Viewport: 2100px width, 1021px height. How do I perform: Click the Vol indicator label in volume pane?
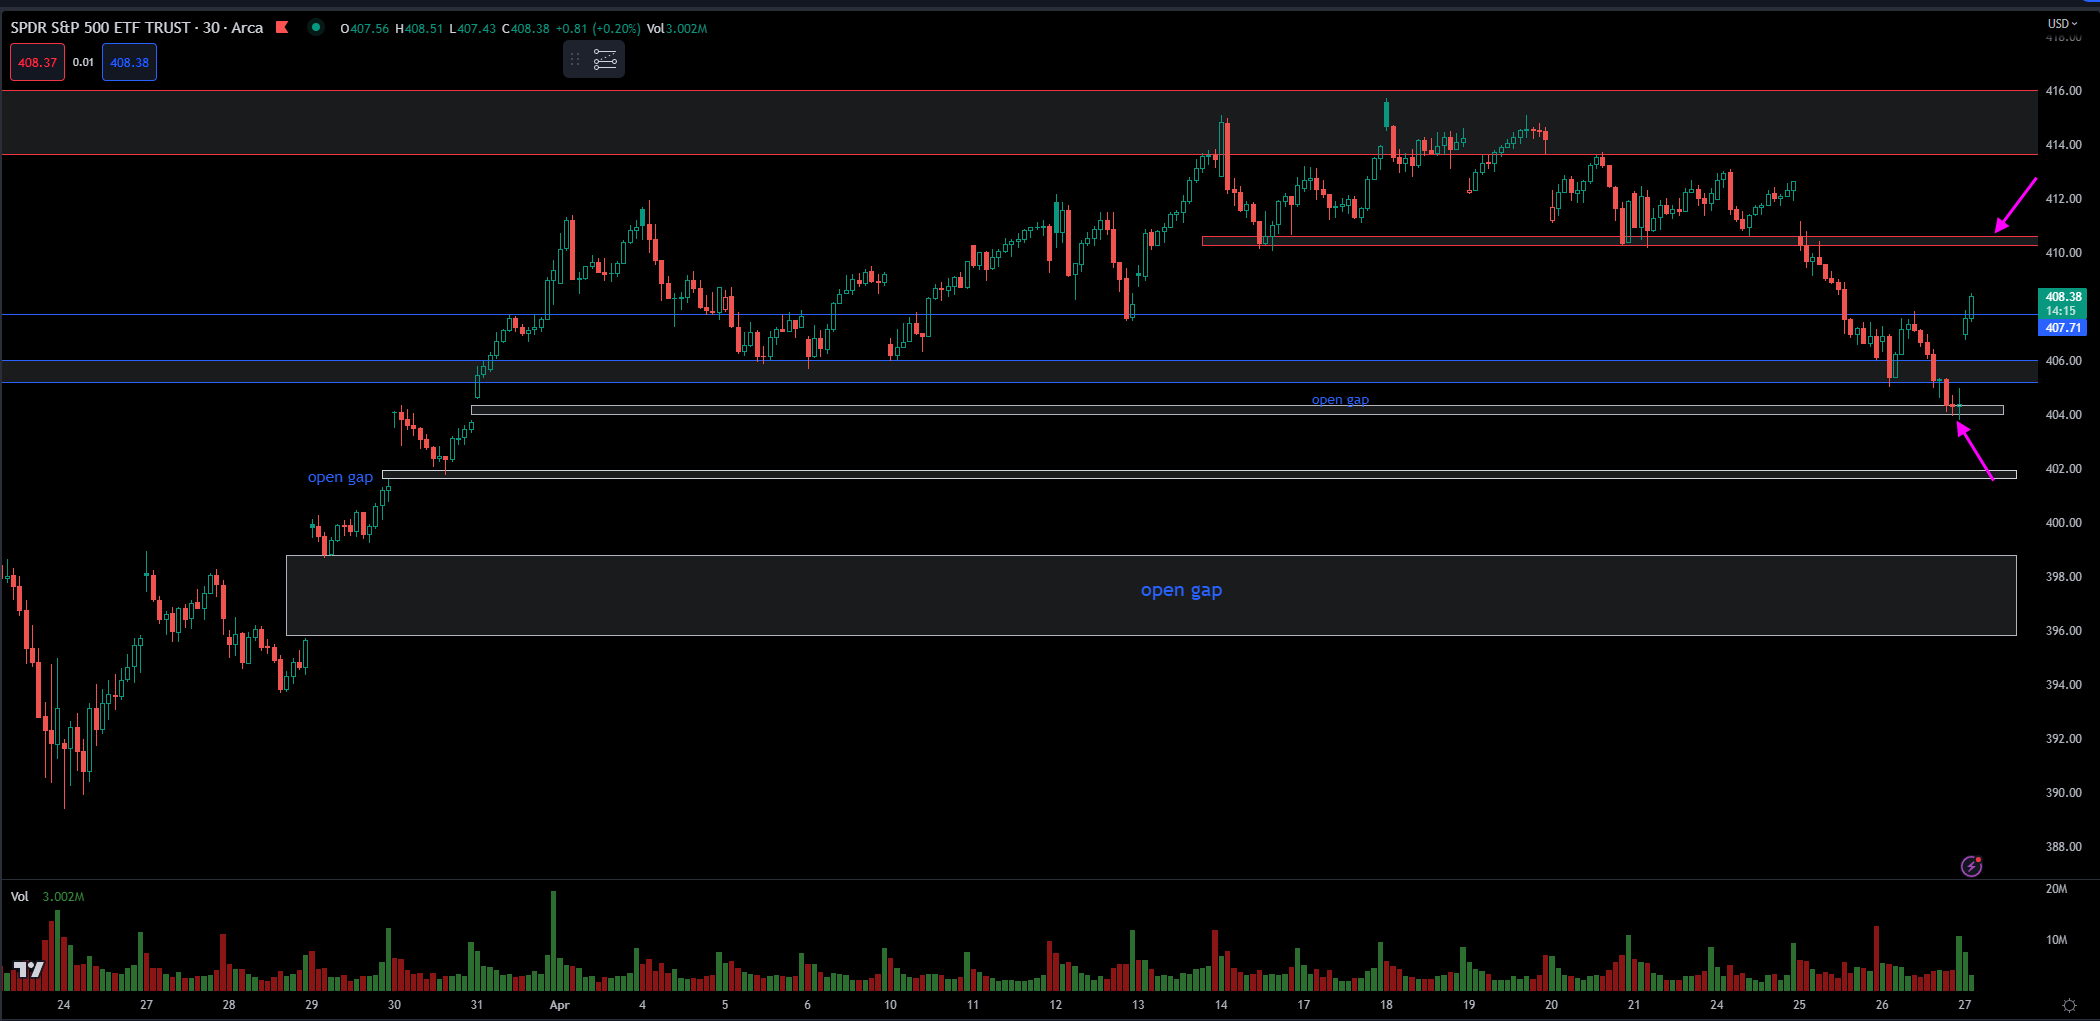pyautogui.click(x=20, y=896)
